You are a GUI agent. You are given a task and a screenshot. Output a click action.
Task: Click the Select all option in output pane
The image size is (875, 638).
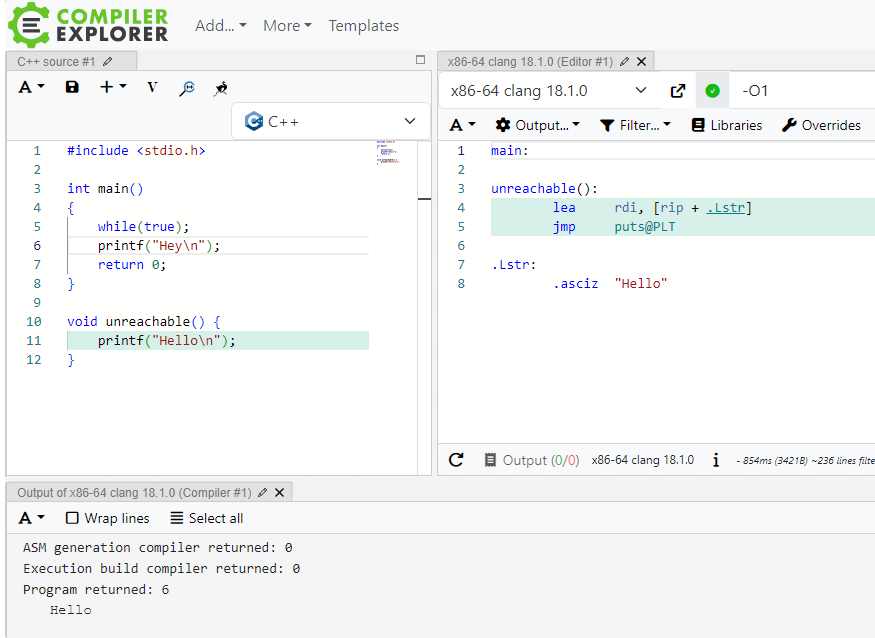(206, 518)
